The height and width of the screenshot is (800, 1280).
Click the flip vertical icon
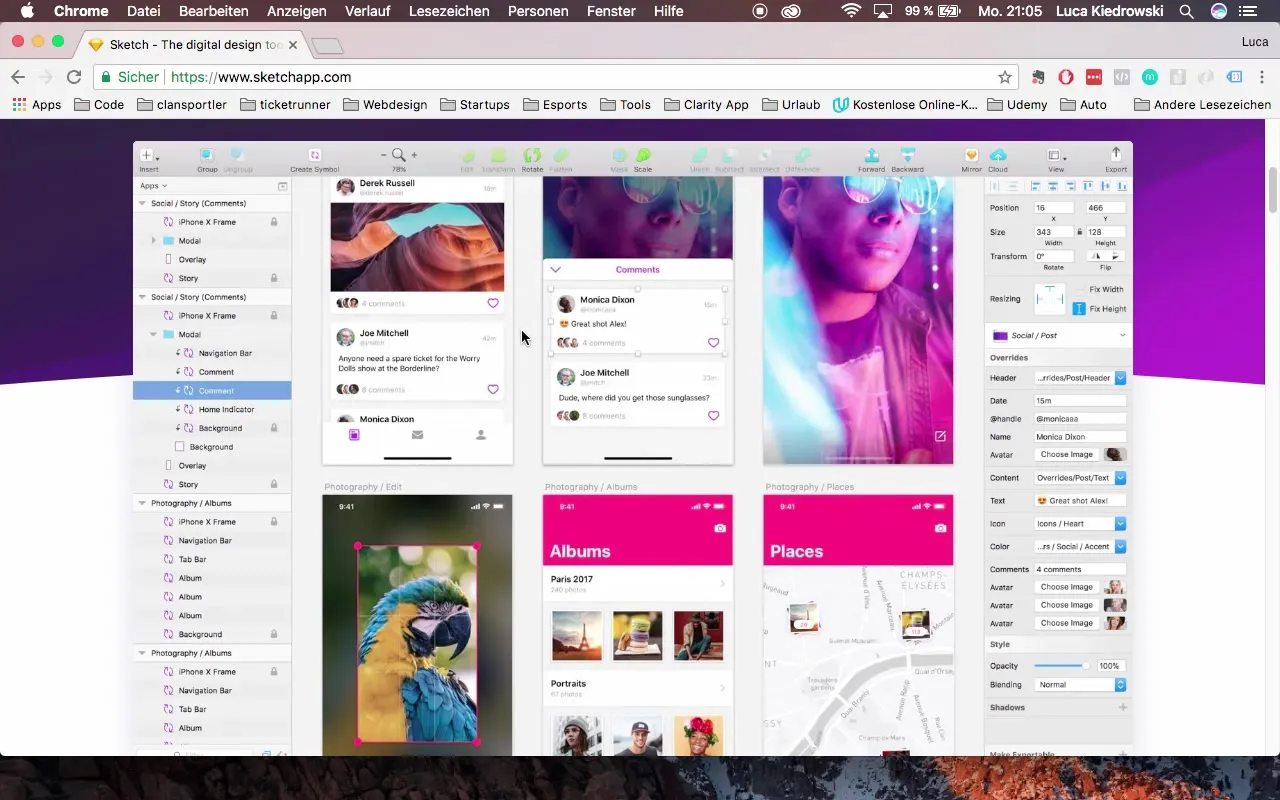pyautogui.click(x=1116, y=256)
